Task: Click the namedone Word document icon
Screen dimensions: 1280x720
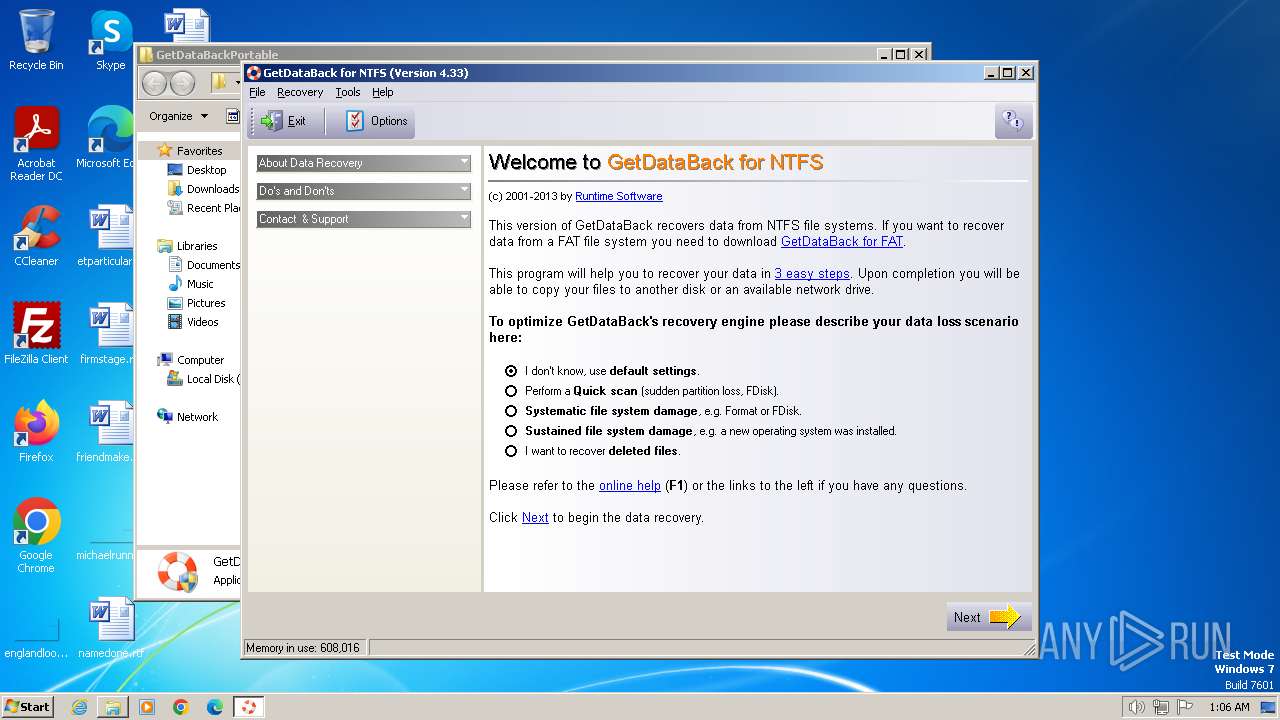Action: pos(110,628)
